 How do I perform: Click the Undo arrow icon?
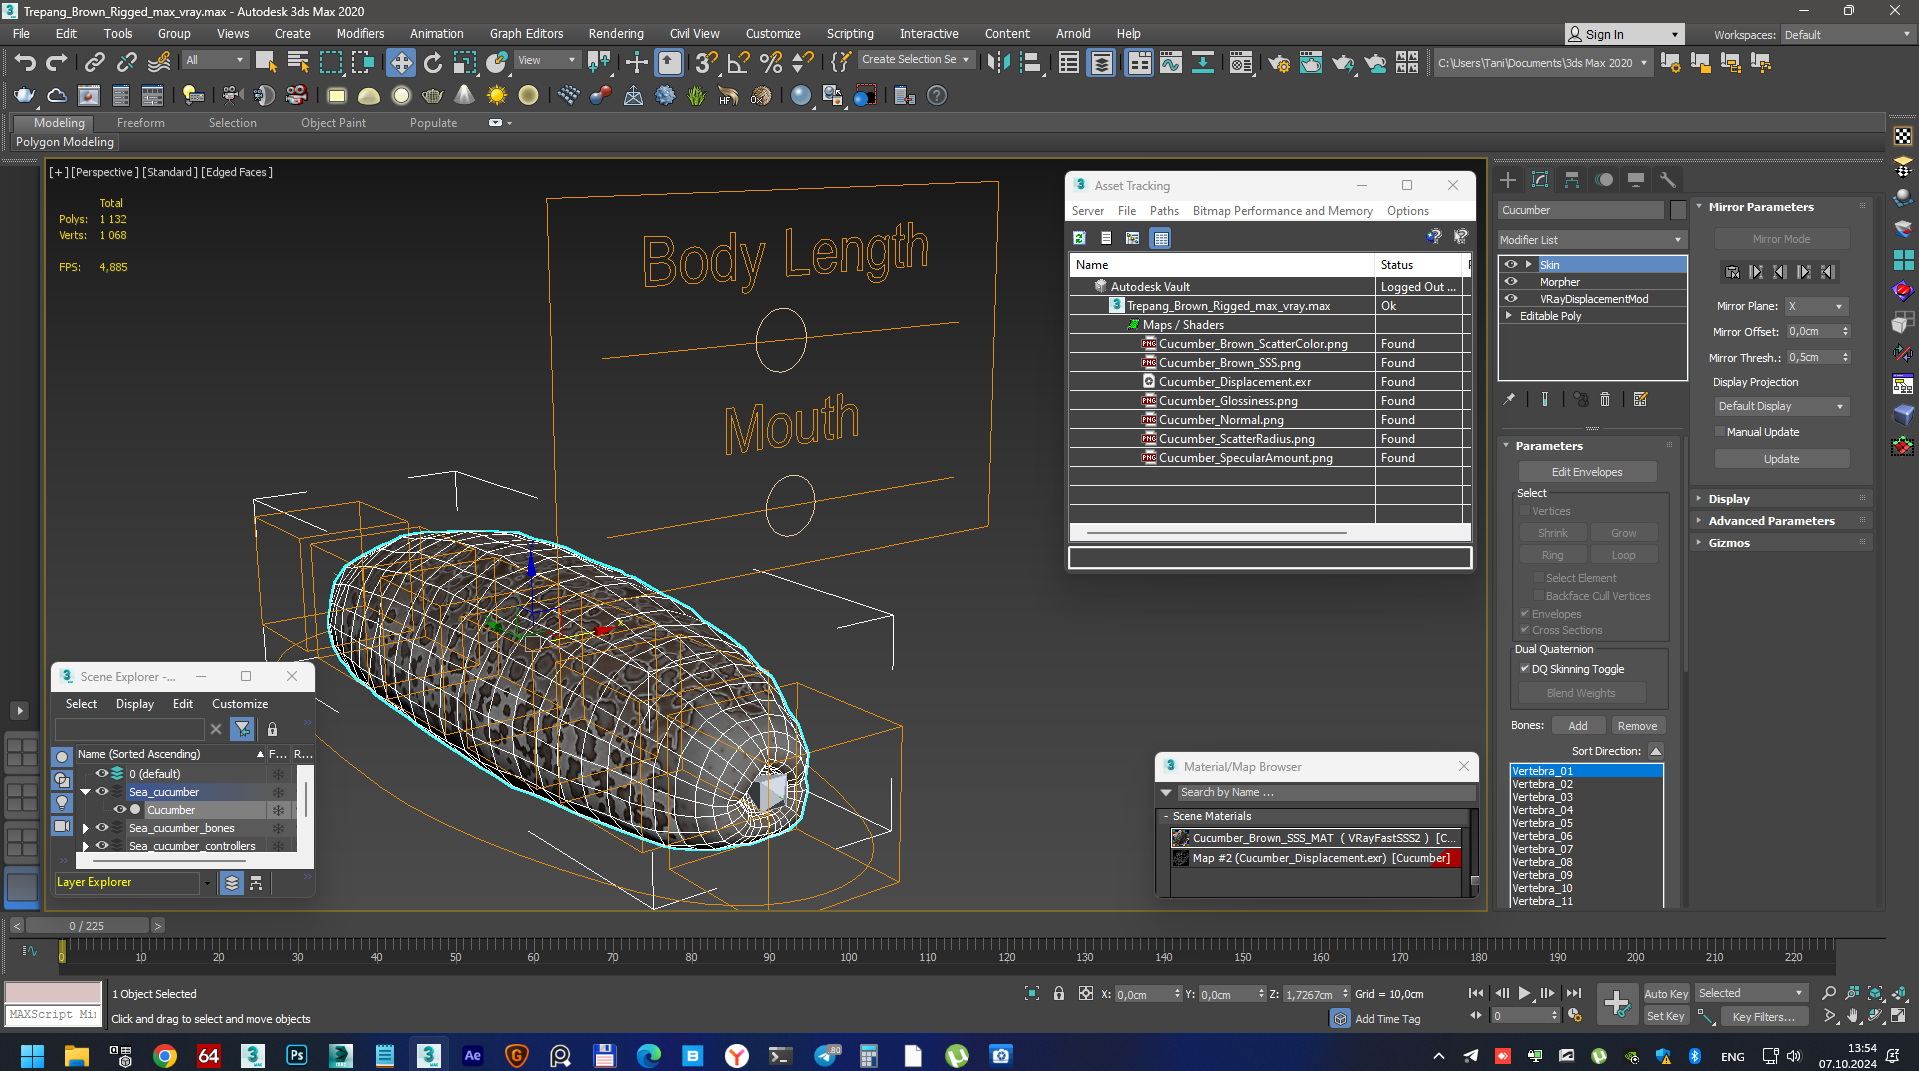(x=25, y=63)
